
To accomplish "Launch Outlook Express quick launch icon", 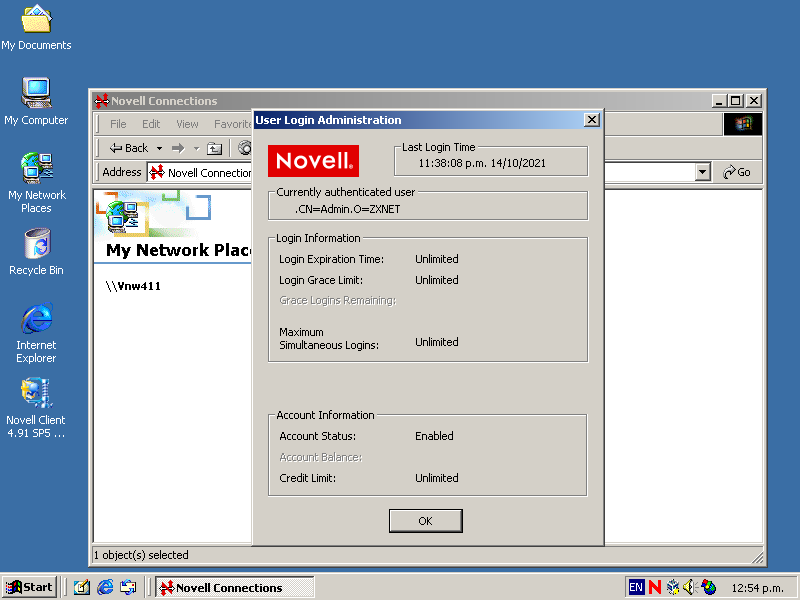I will pos(128,588).
